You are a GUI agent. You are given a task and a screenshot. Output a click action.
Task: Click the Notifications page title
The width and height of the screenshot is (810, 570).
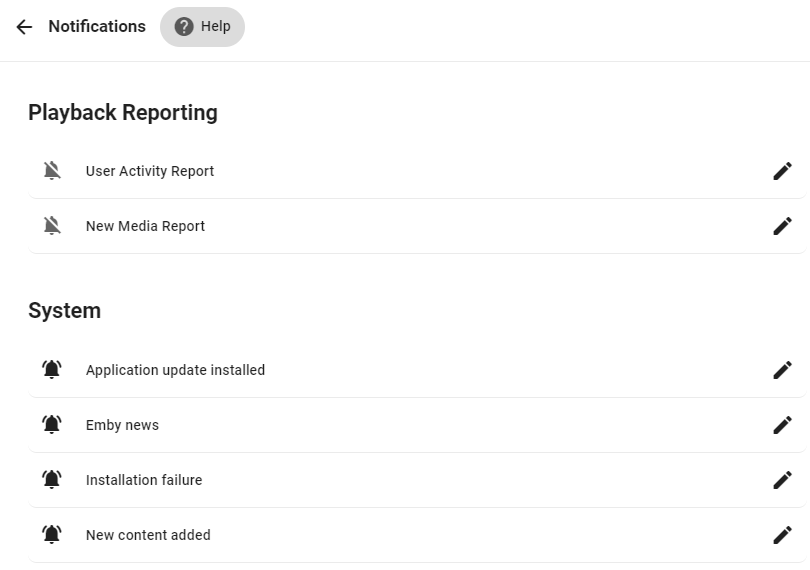point(97,27)
